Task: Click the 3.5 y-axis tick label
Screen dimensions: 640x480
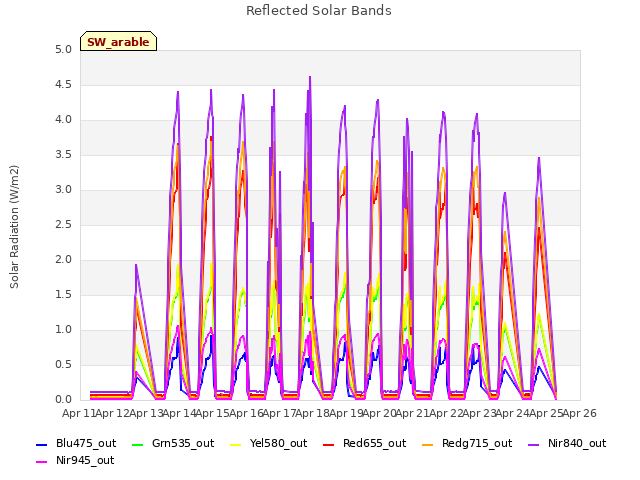Action: click(x=63, y=155)
